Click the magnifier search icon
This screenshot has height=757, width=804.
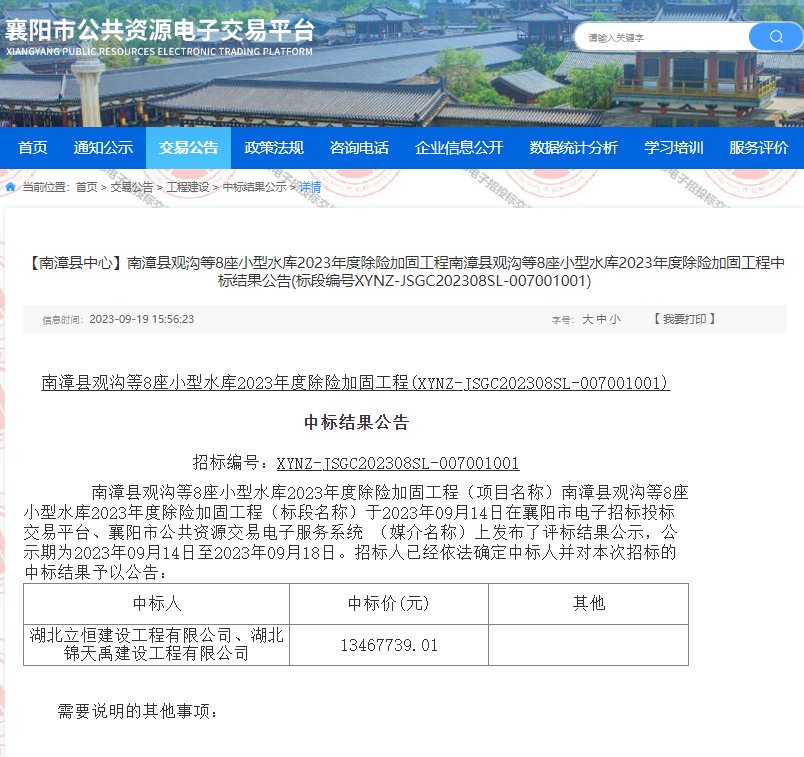tap(775, 36)
